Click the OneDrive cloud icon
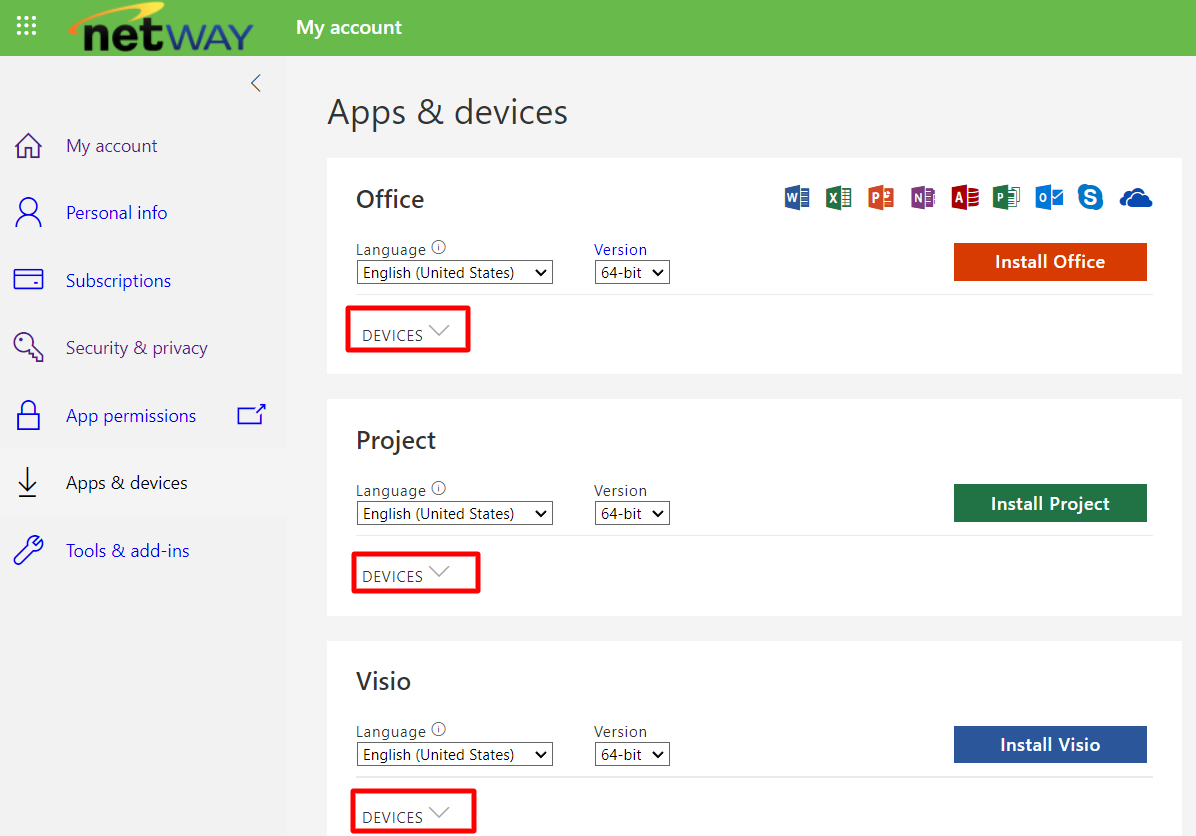Viewport: 1196px width, 836px height. (x=1136, y=198)
